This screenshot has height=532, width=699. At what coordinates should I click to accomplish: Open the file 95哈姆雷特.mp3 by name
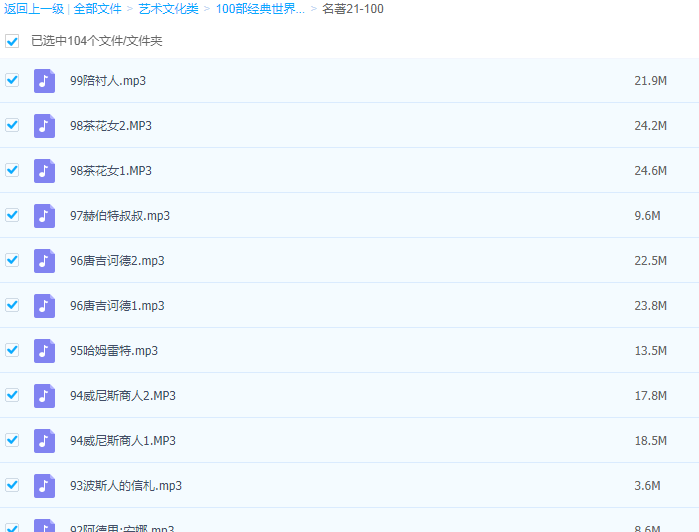[113, 351]
